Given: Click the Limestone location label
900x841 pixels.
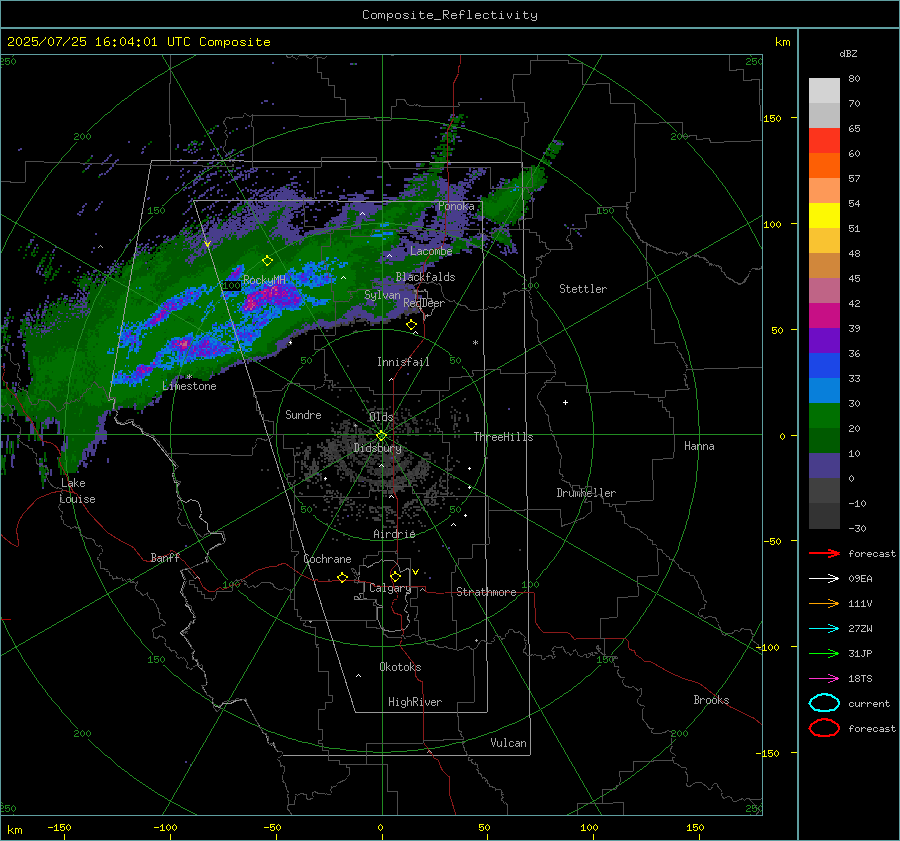Looking at the screenshot, I should (x=189, y=386).
